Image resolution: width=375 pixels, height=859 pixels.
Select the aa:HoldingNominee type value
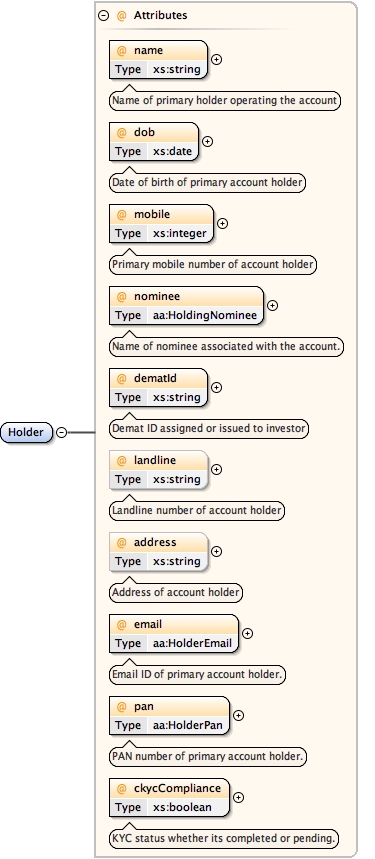[x=205, y=315]
